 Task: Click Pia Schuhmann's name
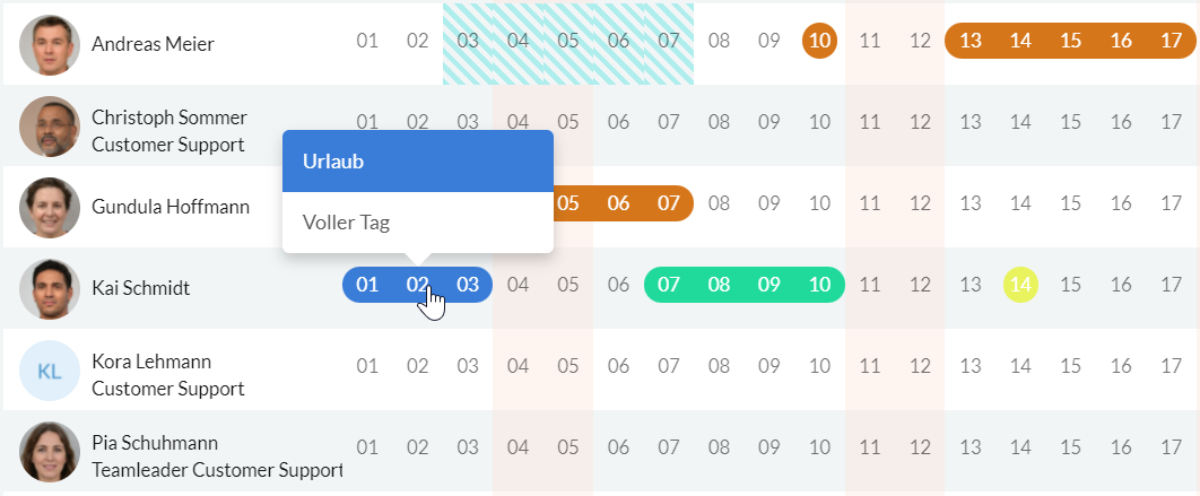[x=155, y=443]
